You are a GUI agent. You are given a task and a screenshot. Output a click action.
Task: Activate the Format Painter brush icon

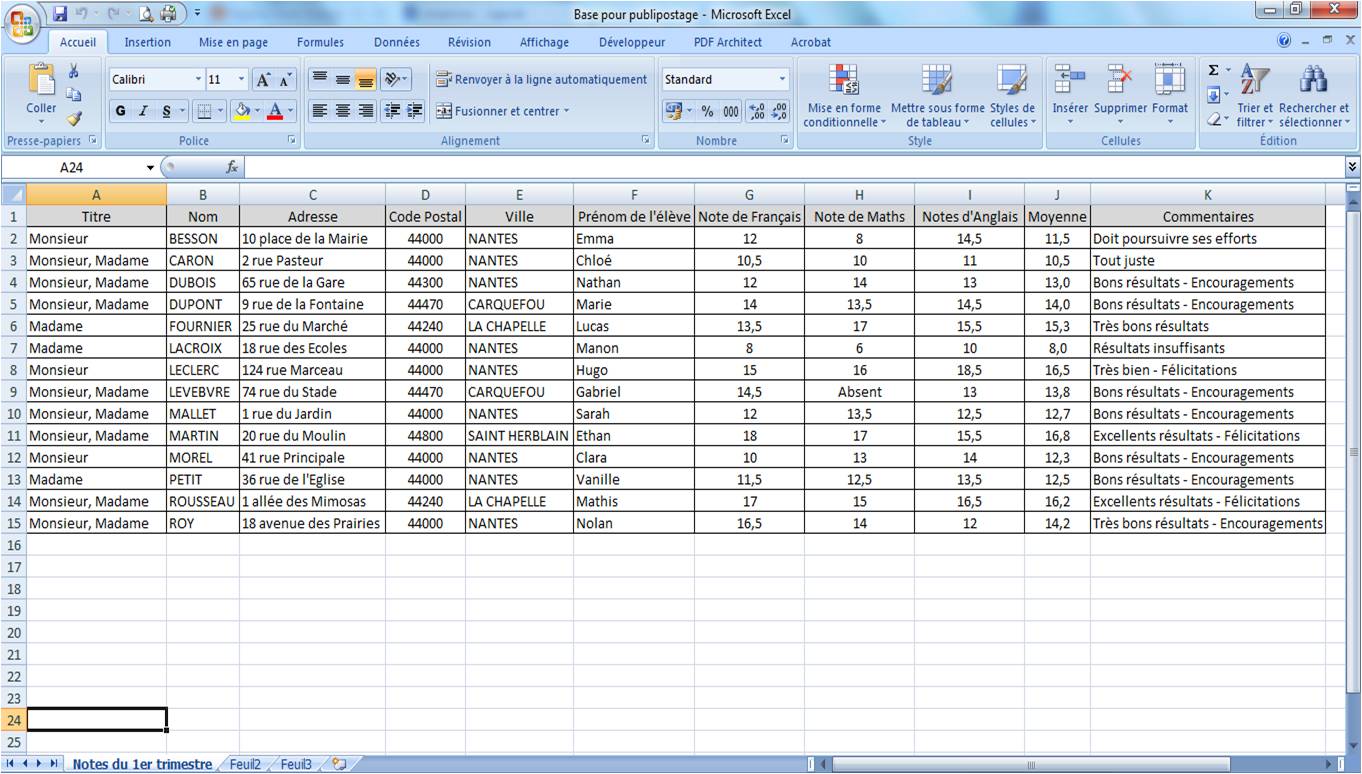[x=73, y=118]
